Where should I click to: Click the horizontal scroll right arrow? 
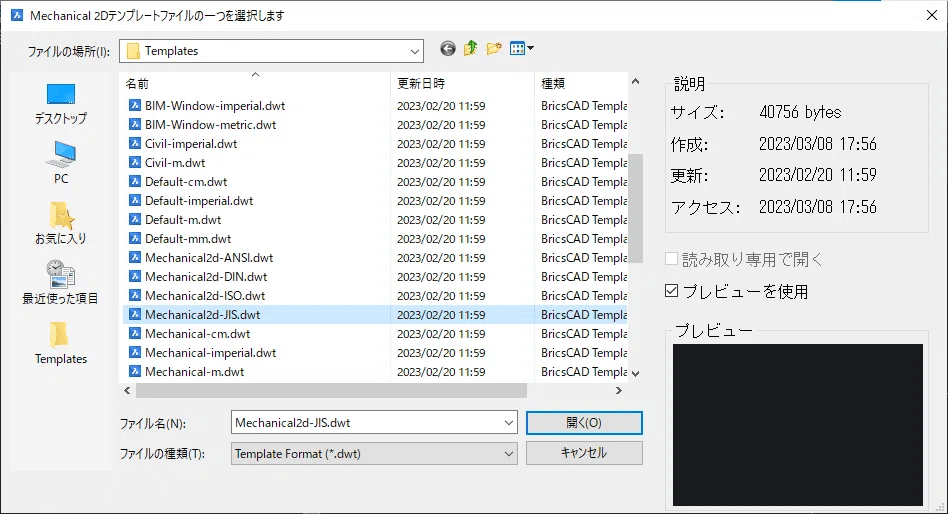pos(618,391)
